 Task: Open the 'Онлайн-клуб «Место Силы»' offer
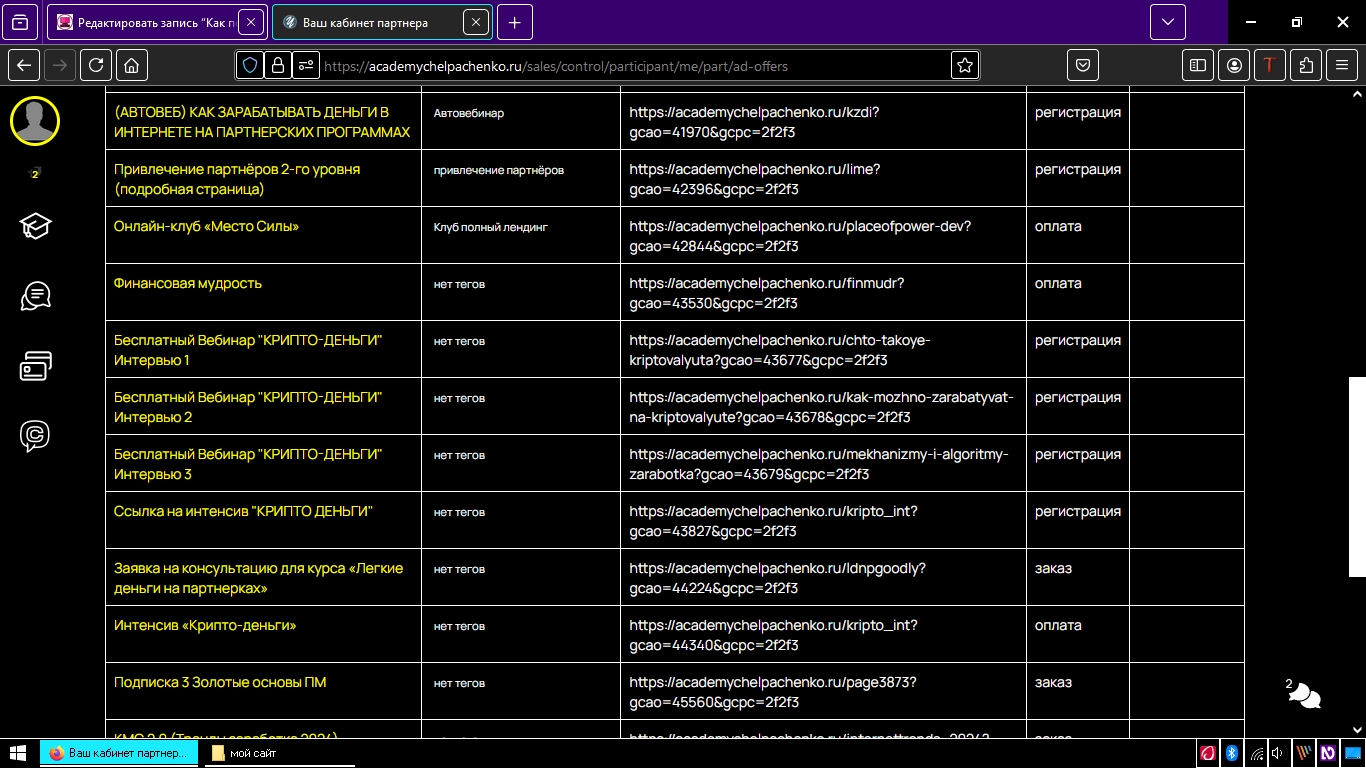[207, 226]
